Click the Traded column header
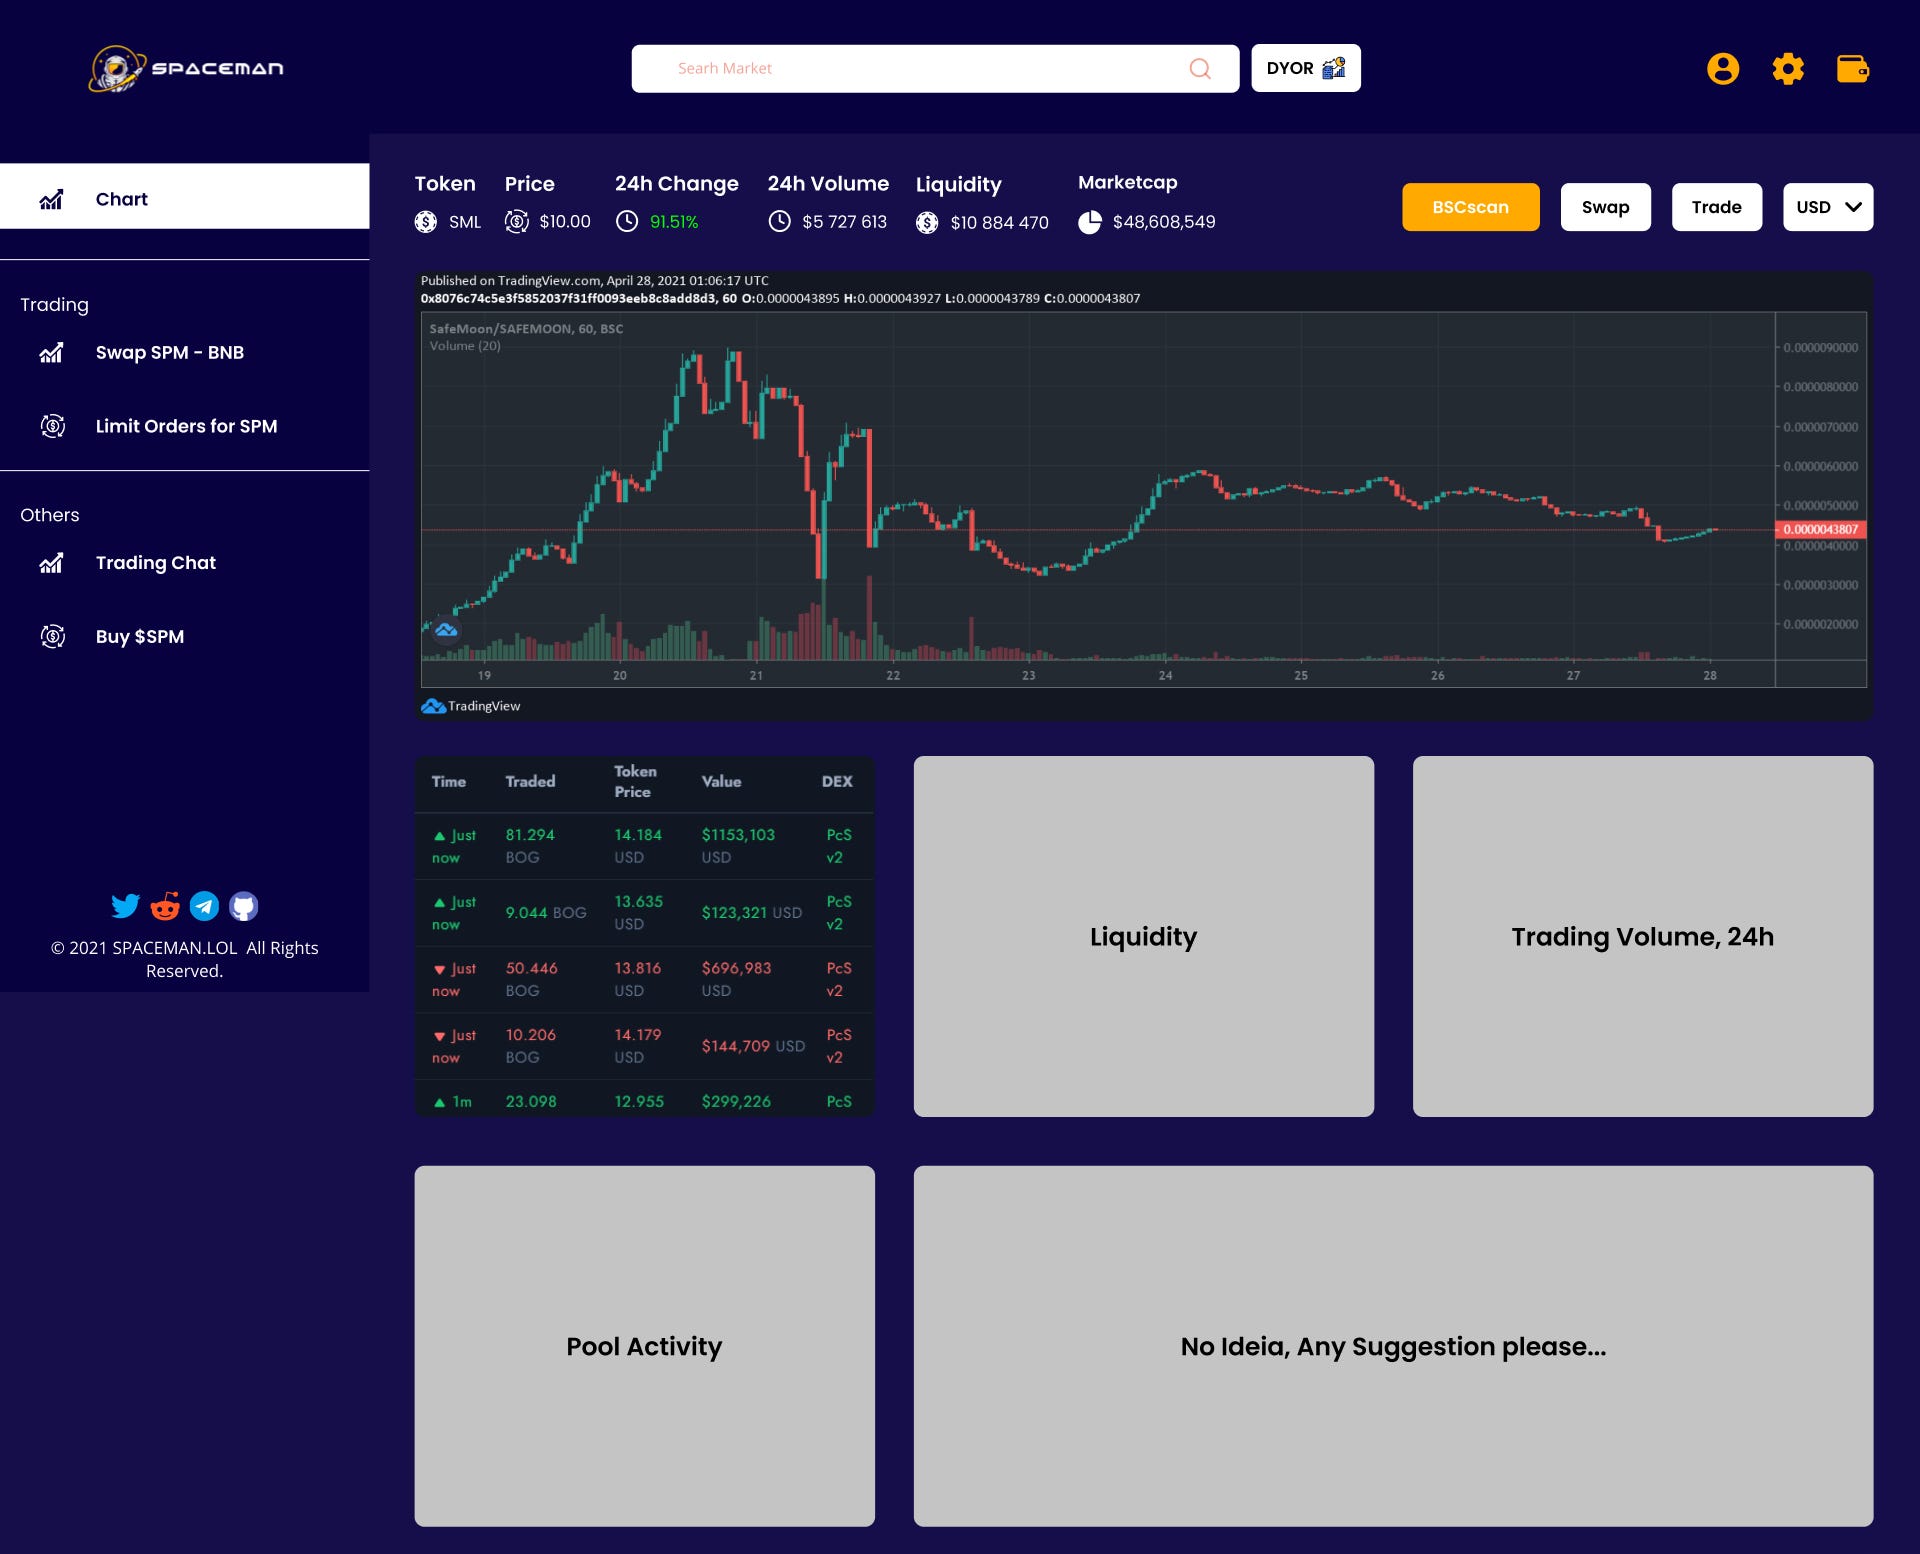Screen dimensions: 1920x1554 pyautogui.click(x=530, y=781)
